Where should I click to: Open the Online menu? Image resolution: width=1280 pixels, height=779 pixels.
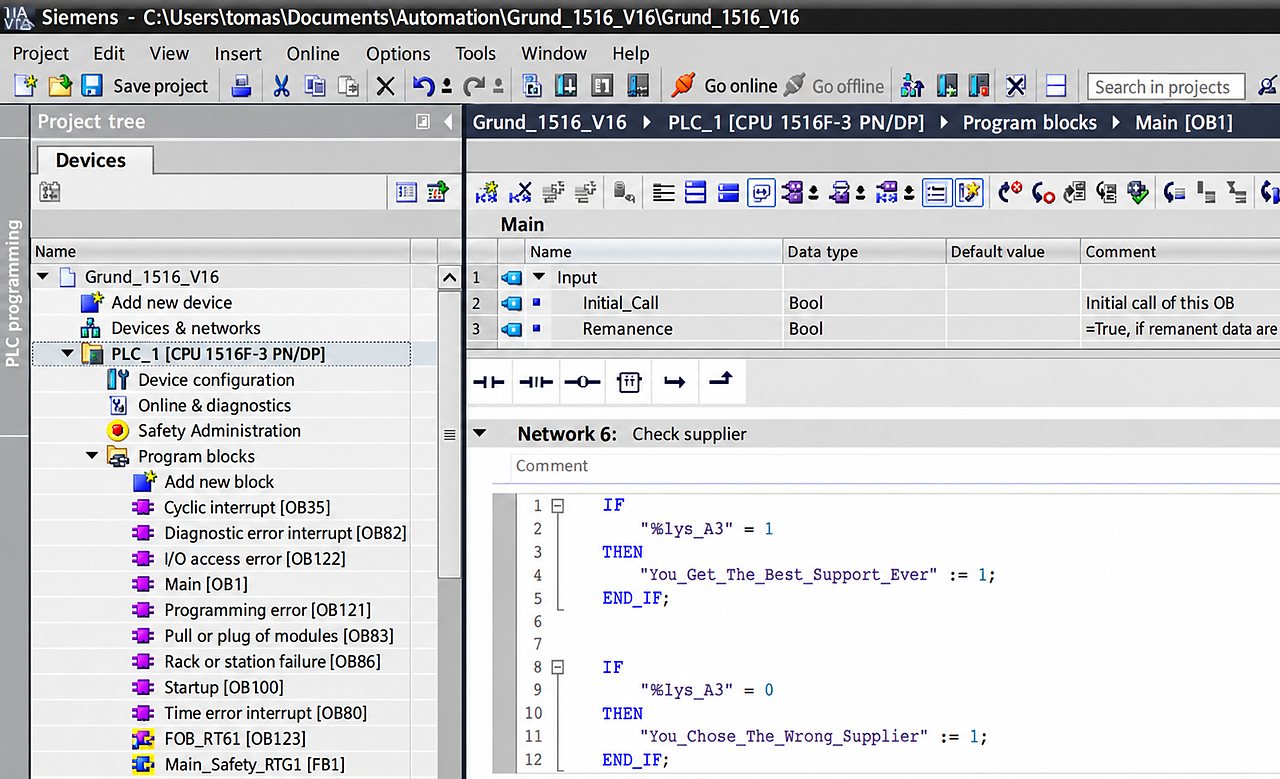coord(313,53)
